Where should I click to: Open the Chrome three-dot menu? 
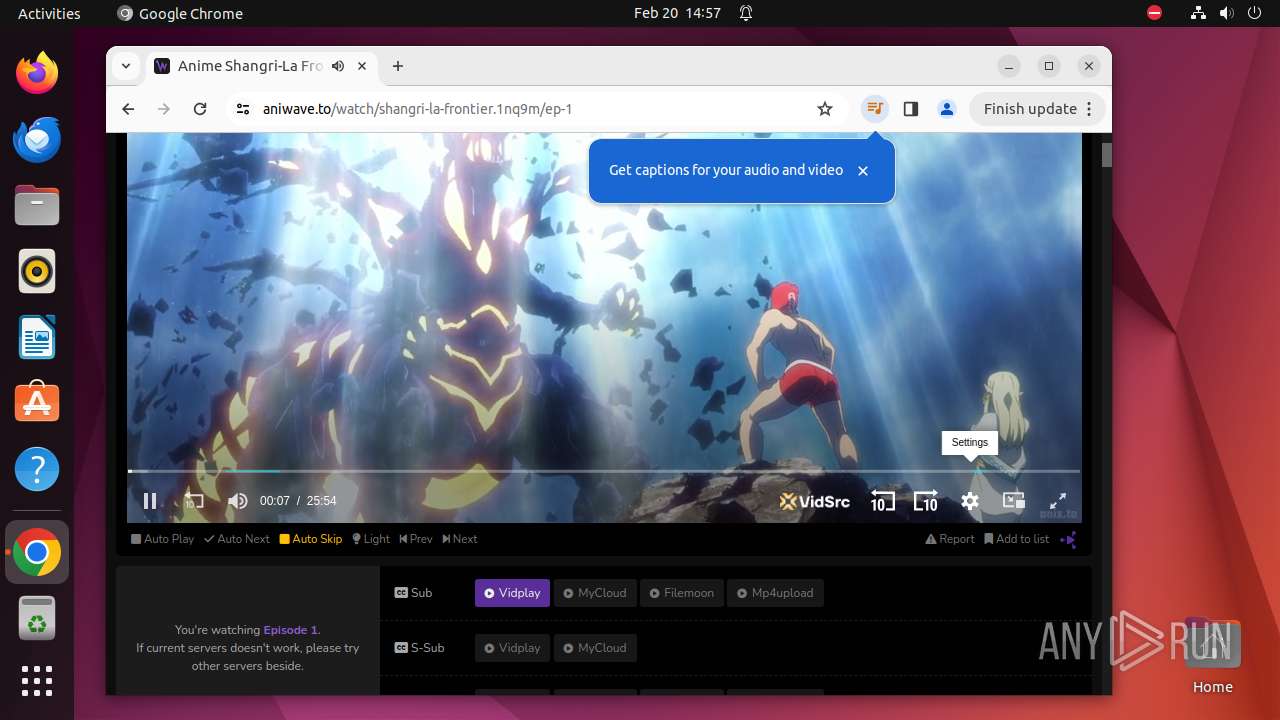[x=1090, y=109]
